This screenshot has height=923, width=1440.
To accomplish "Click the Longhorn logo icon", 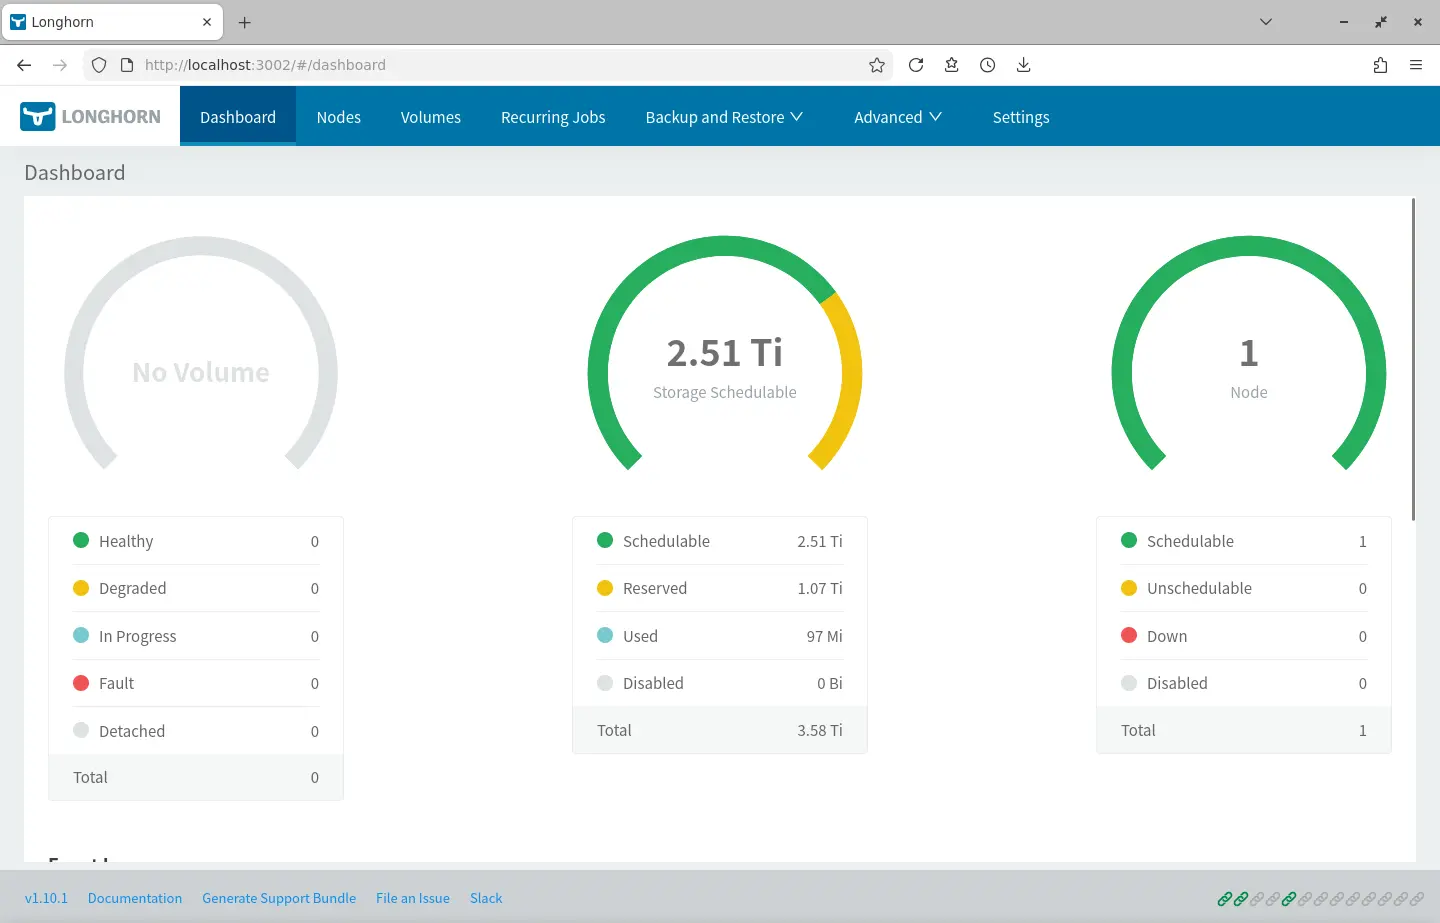I will click(38, 116).
